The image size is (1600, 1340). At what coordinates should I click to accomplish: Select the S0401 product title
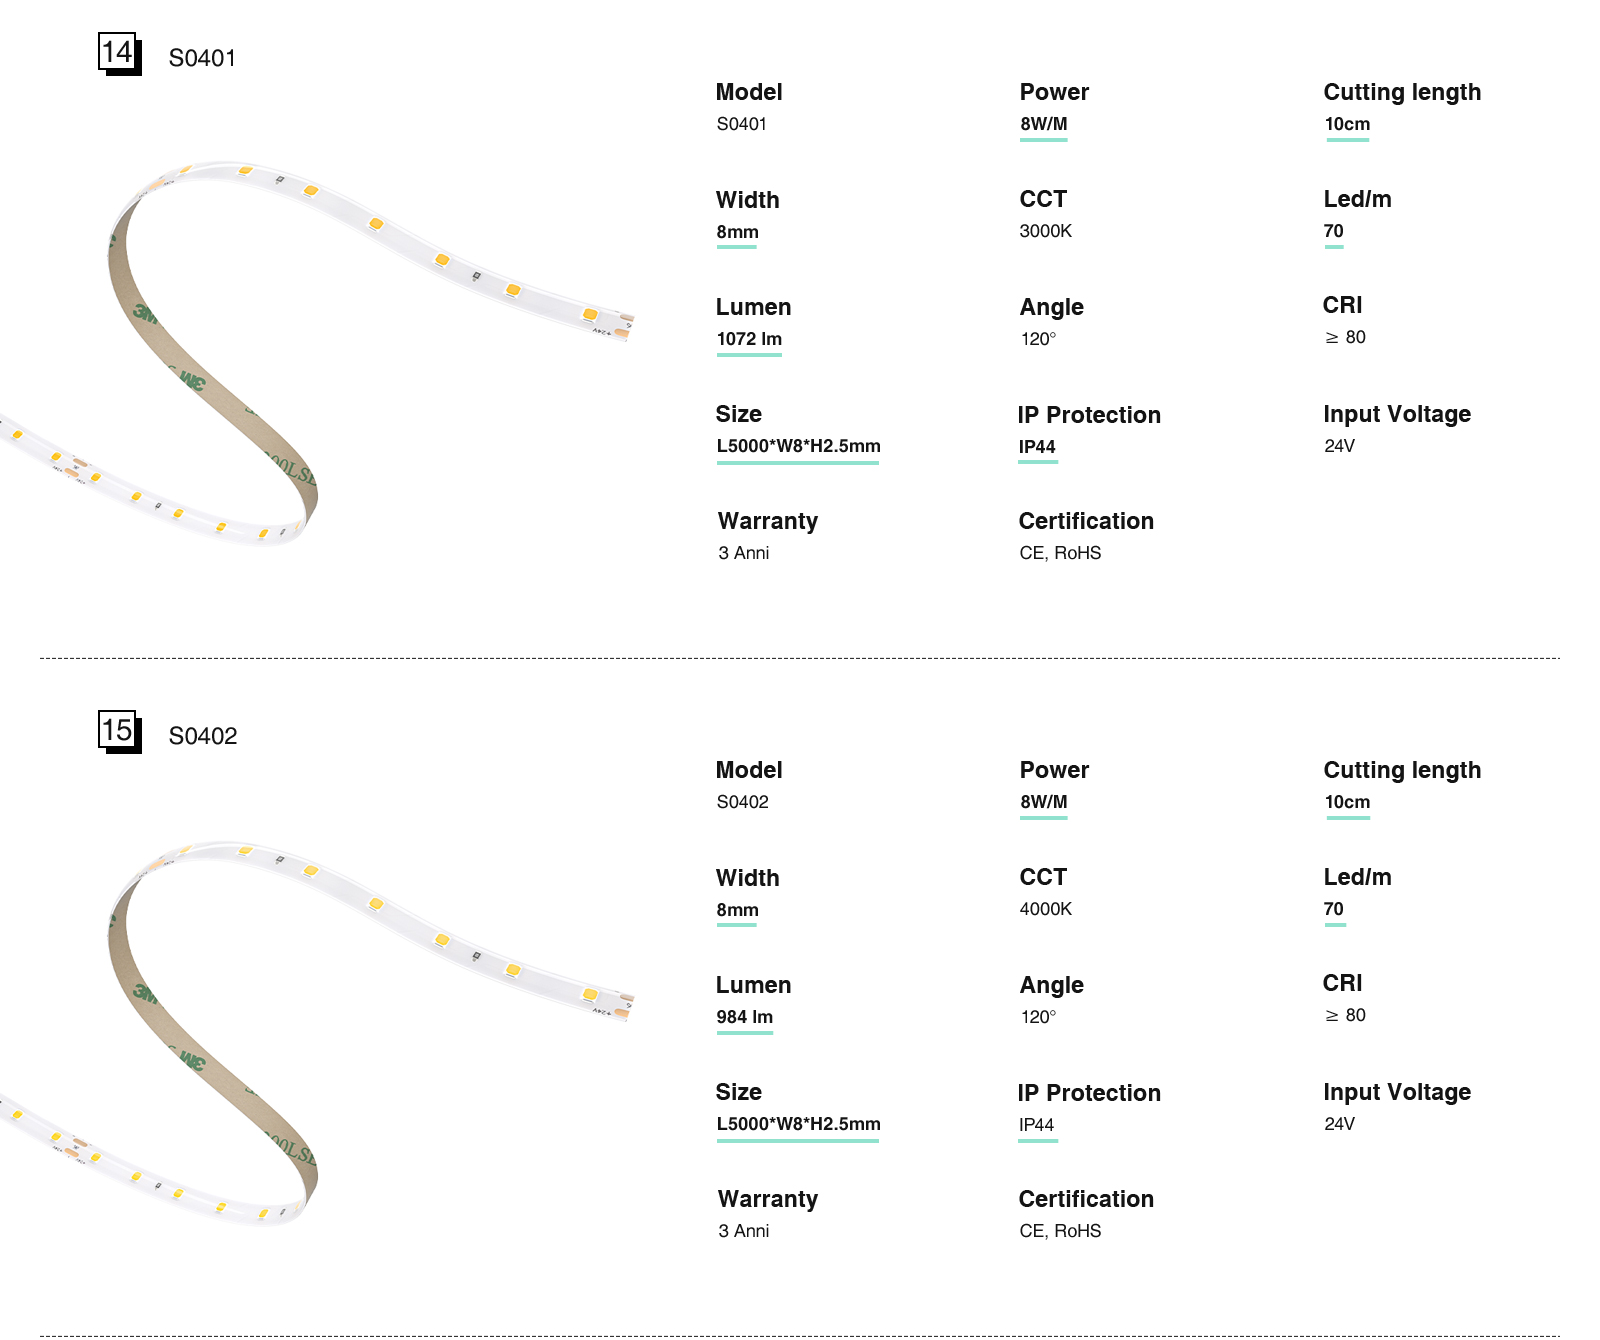click(202, 58)
